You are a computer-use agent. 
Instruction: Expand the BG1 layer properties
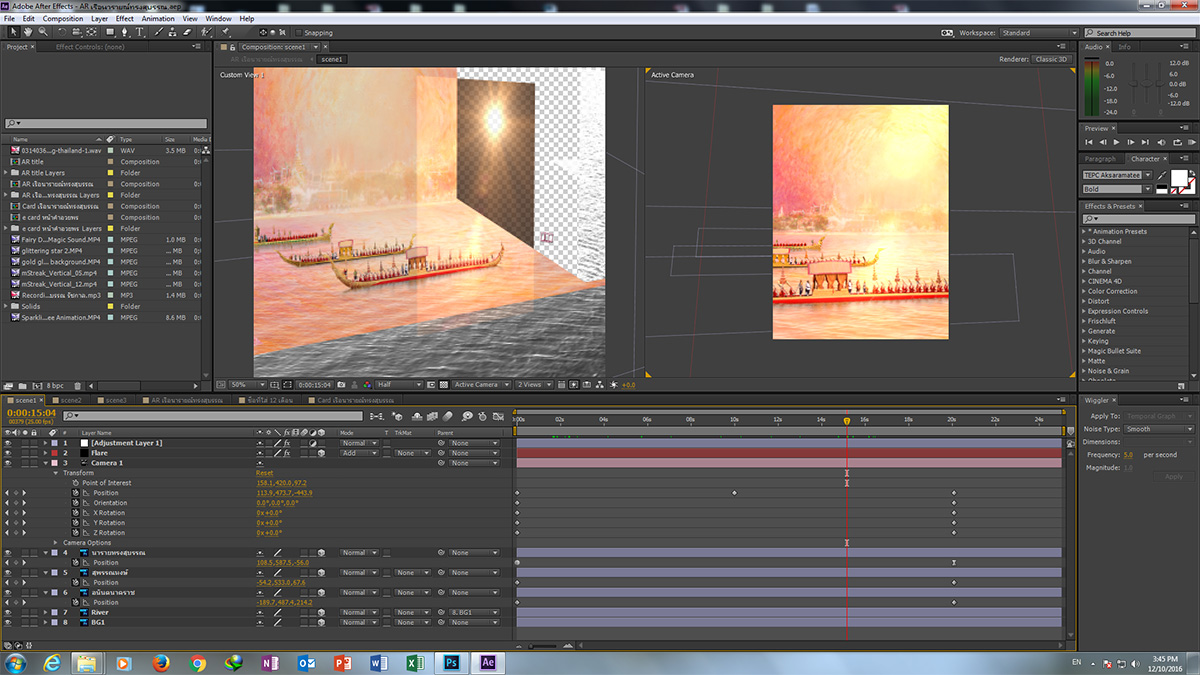[45, 622]
